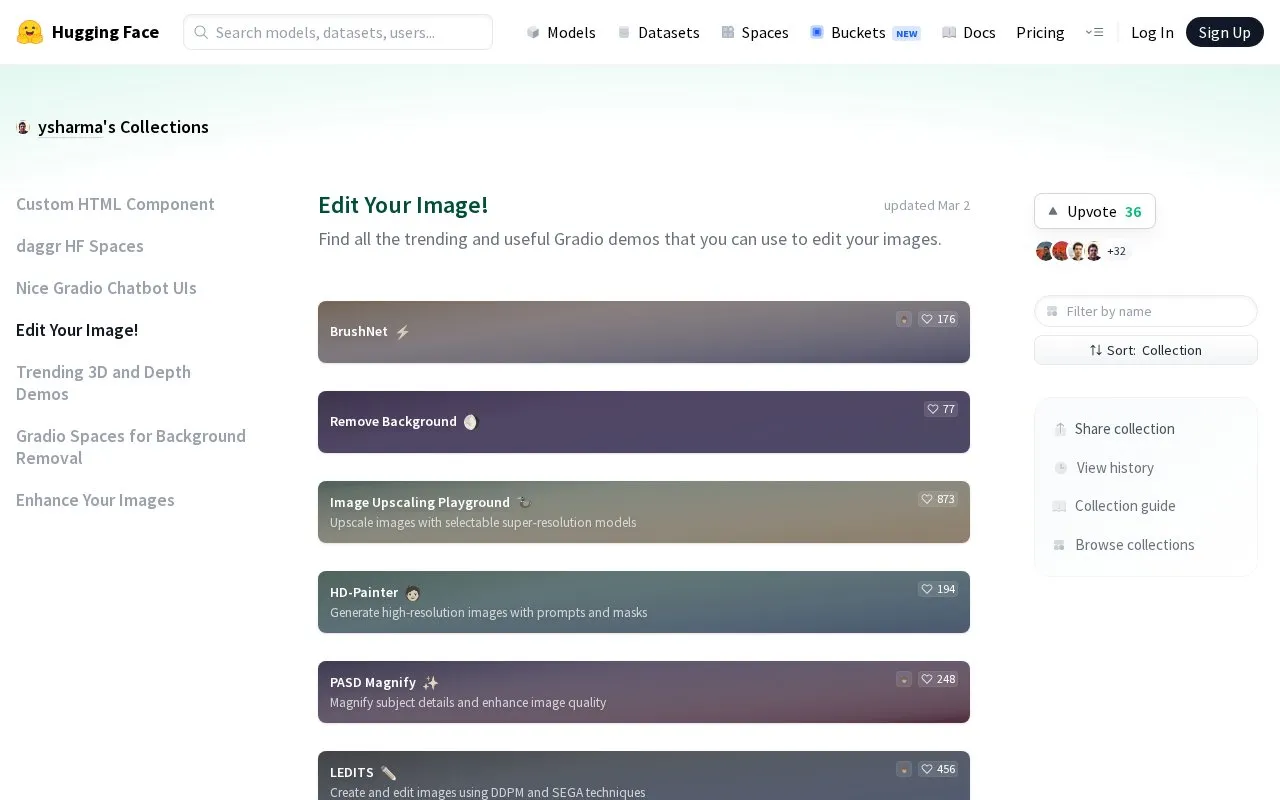Like BrushNet via its 176 heart
Viewport: 1280px width, 800px height.
[x=938, y=319]
